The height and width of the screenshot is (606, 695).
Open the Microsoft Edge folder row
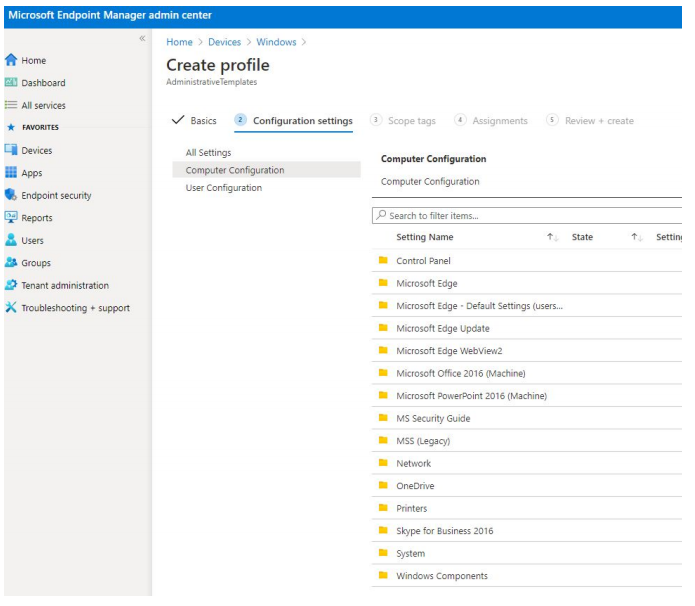pyautogui.click(x=527, y=283)
